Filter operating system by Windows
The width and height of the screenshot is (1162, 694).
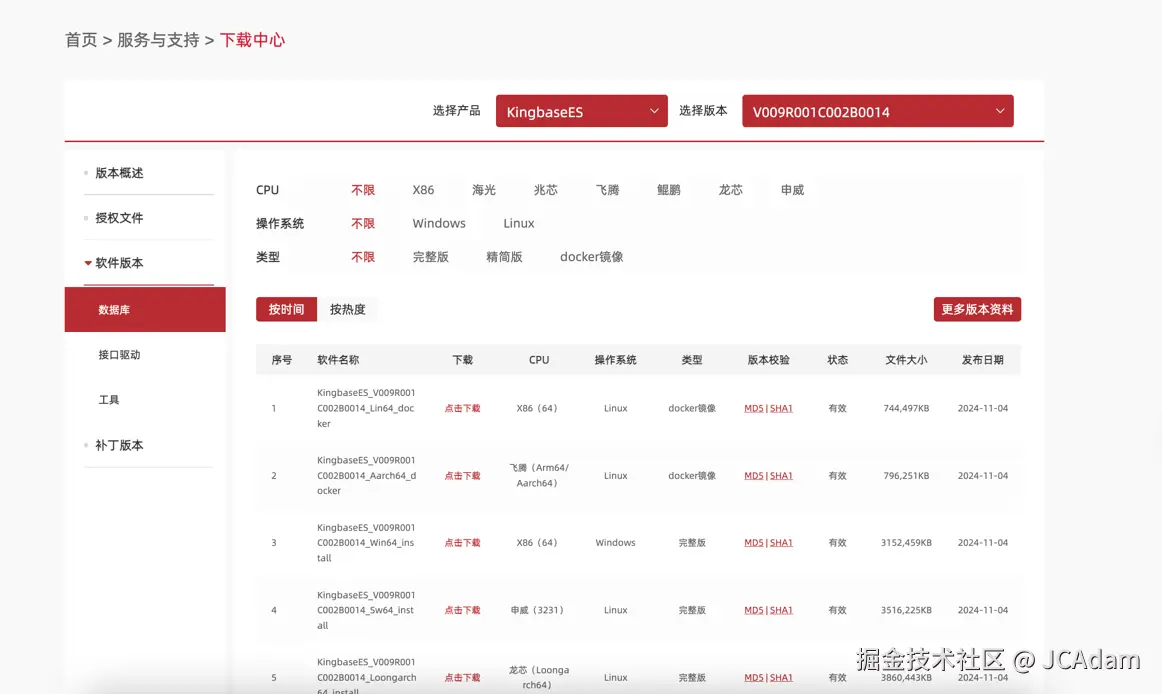[439, 224]
